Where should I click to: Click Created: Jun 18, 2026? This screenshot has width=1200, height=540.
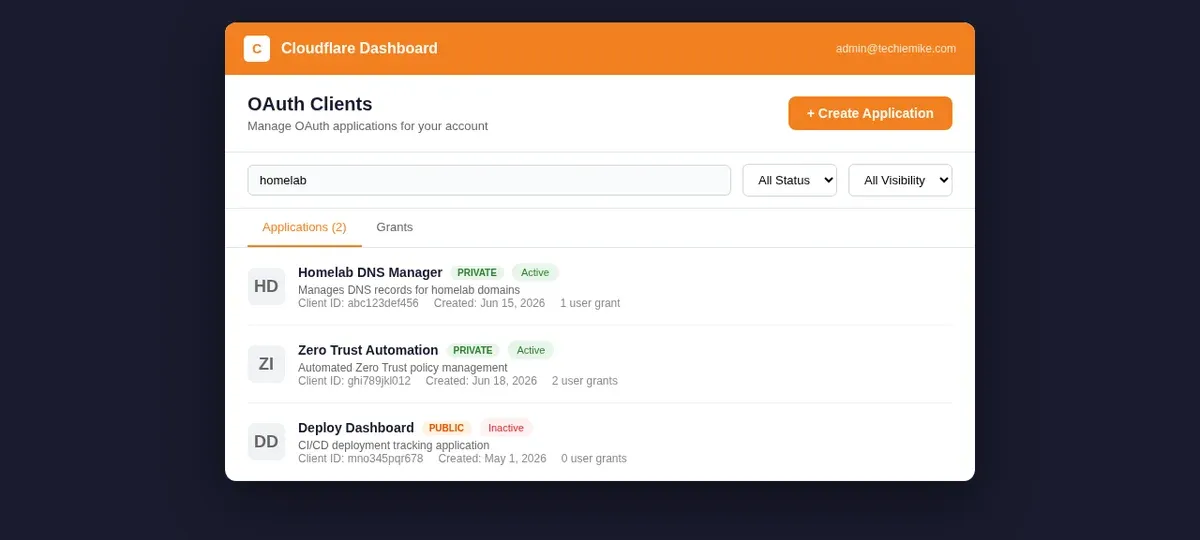(481, 381)
